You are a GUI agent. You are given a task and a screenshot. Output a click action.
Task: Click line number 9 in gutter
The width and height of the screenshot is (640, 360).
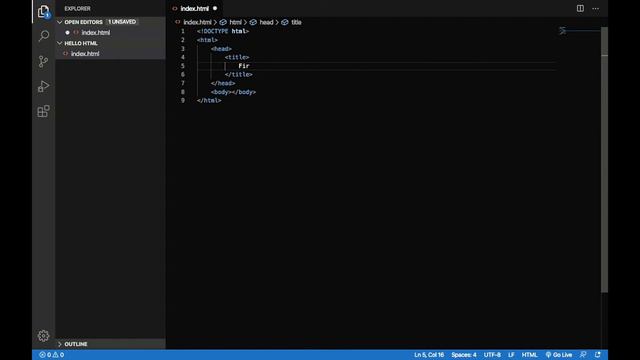coord(183,100)
